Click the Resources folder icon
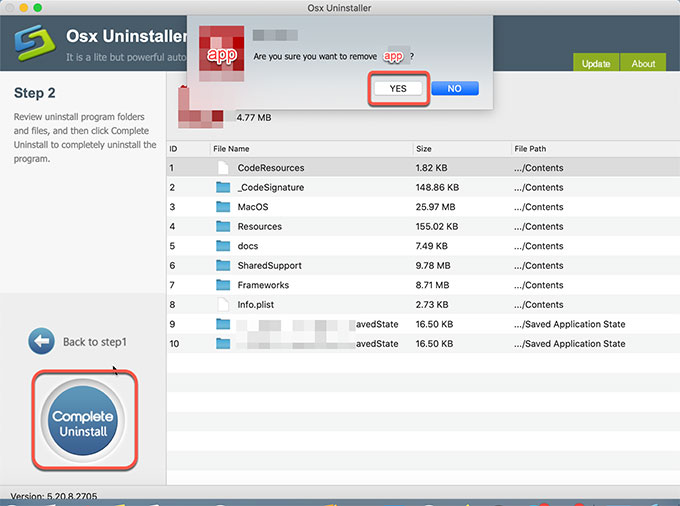 click(x=223, y=226)
